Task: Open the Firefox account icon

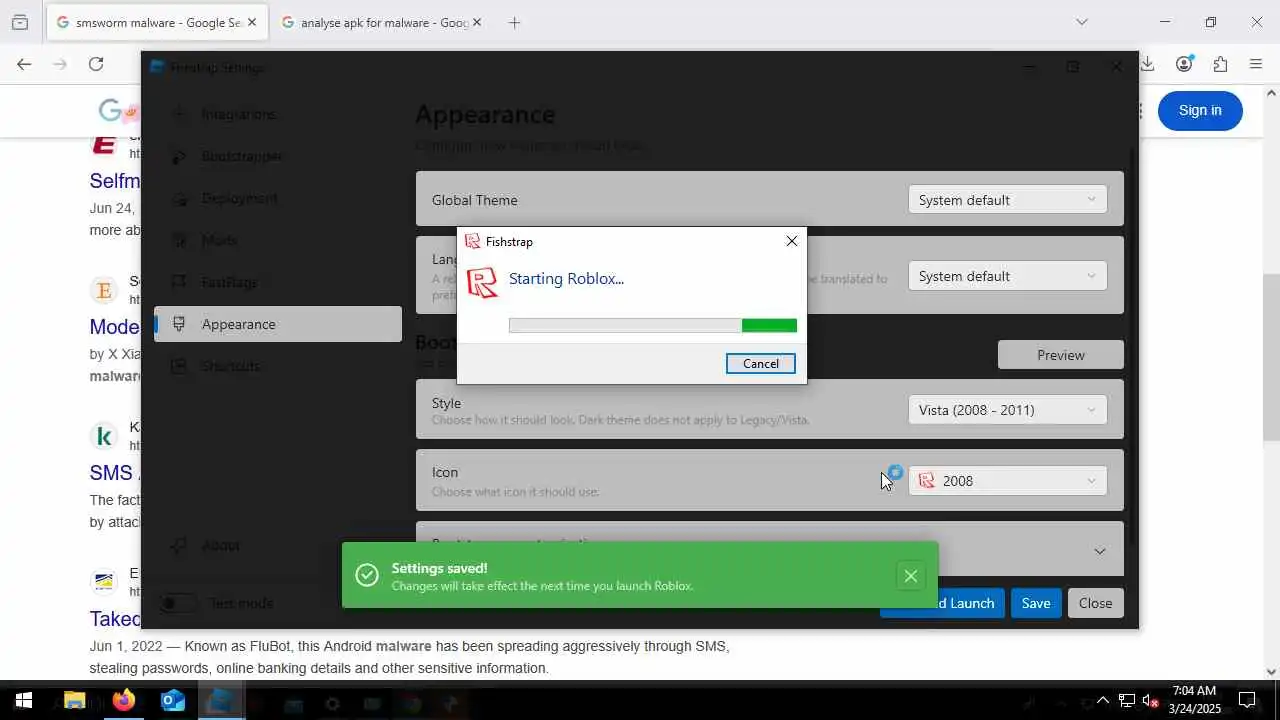Action: point(1184,64)
